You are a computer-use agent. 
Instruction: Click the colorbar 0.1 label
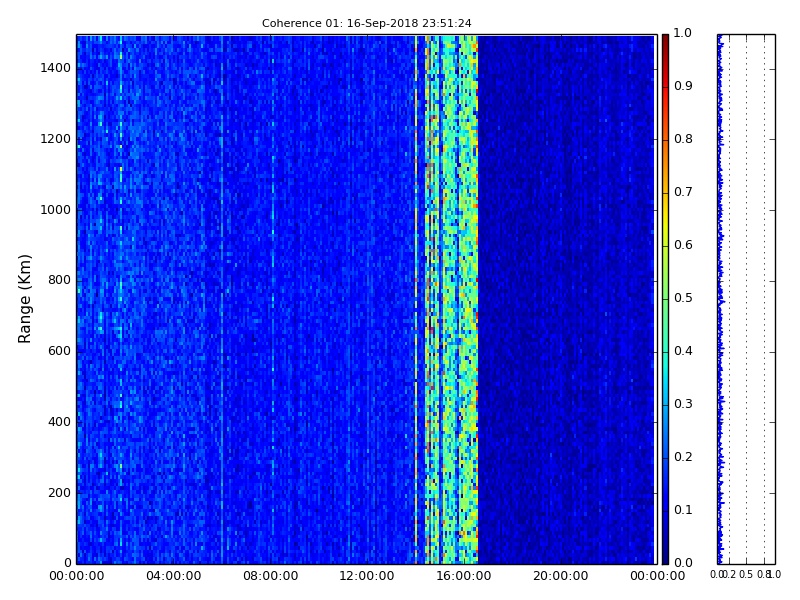[683, 510]
